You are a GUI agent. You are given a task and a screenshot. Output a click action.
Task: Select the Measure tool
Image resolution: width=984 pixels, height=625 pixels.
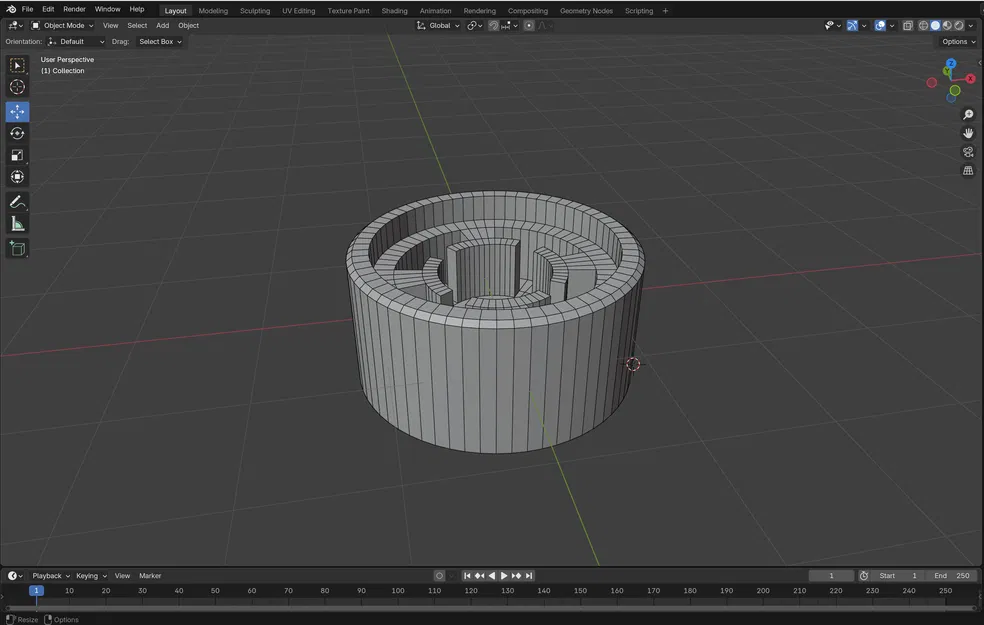click(17, 224)
